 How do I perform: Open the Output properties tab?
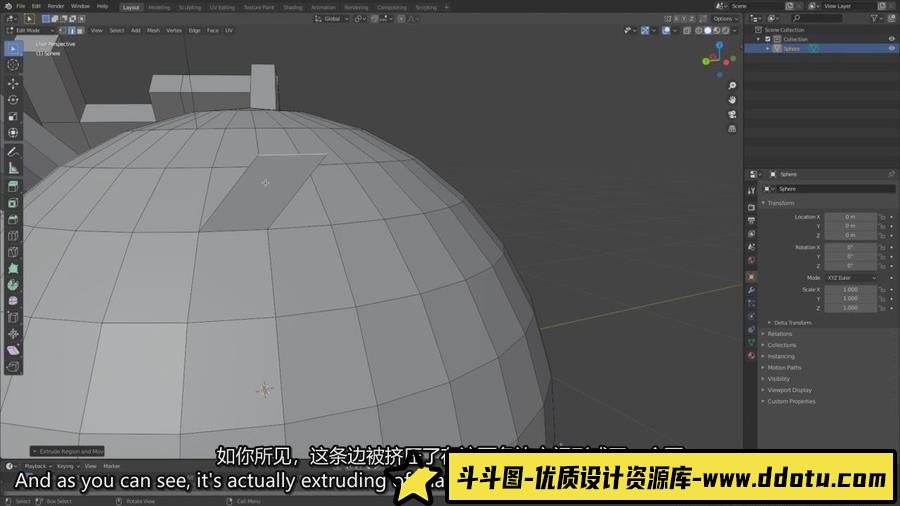pos(751,220)
